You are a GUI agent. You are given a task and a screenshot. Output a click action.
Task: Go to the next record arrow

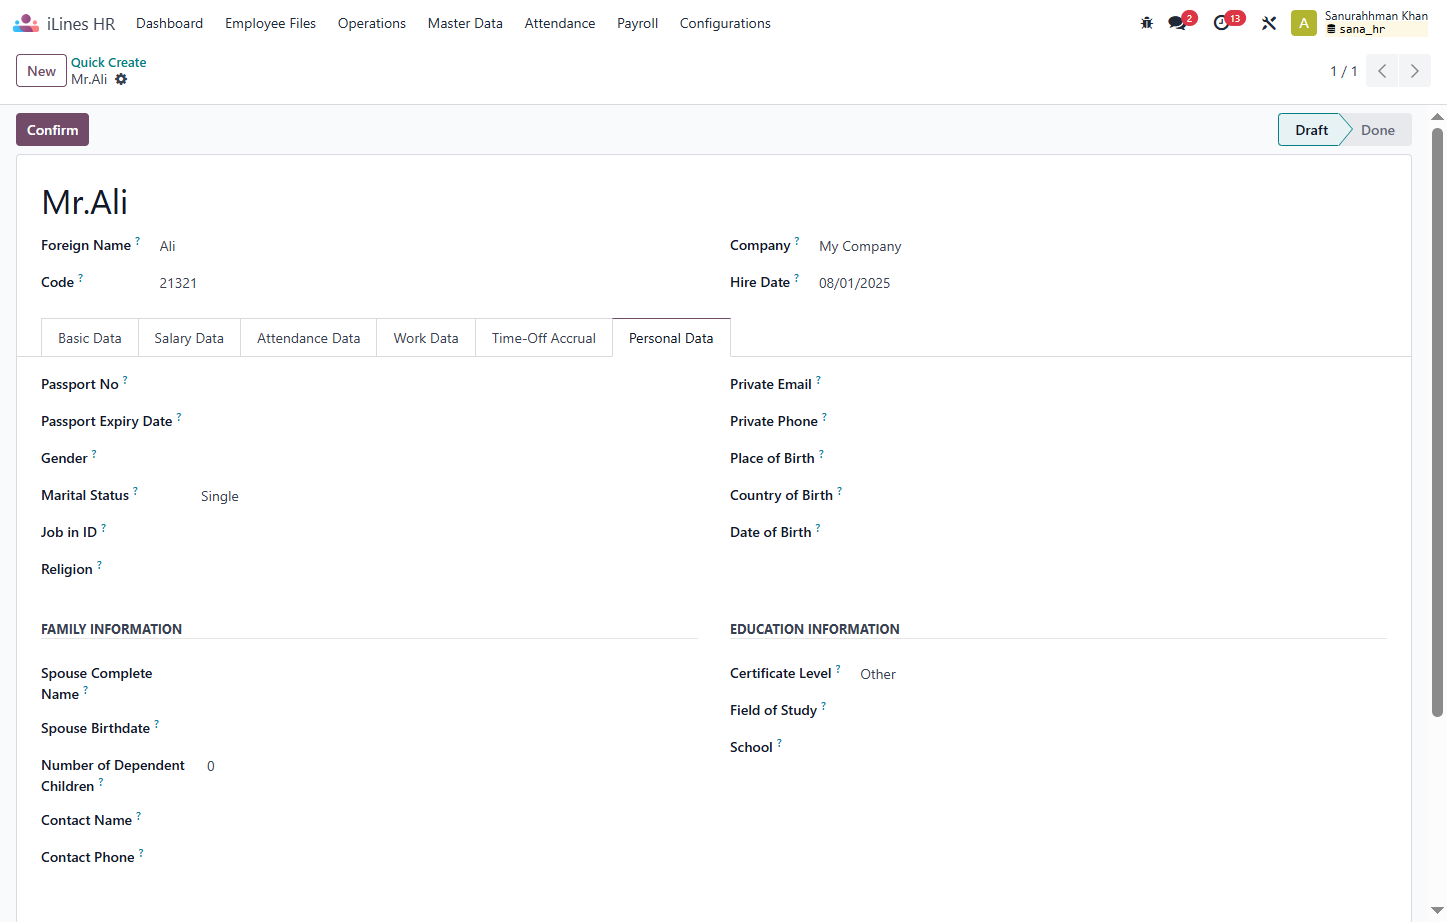1414,71
